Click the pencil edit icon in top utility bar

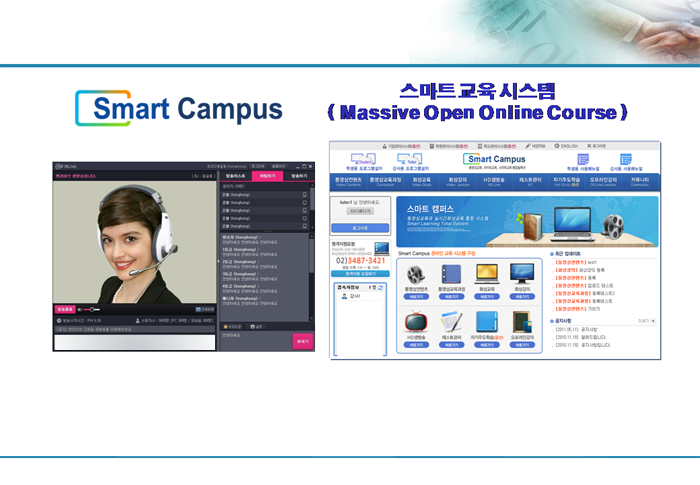pyautogui.click(x=528, y=146)
